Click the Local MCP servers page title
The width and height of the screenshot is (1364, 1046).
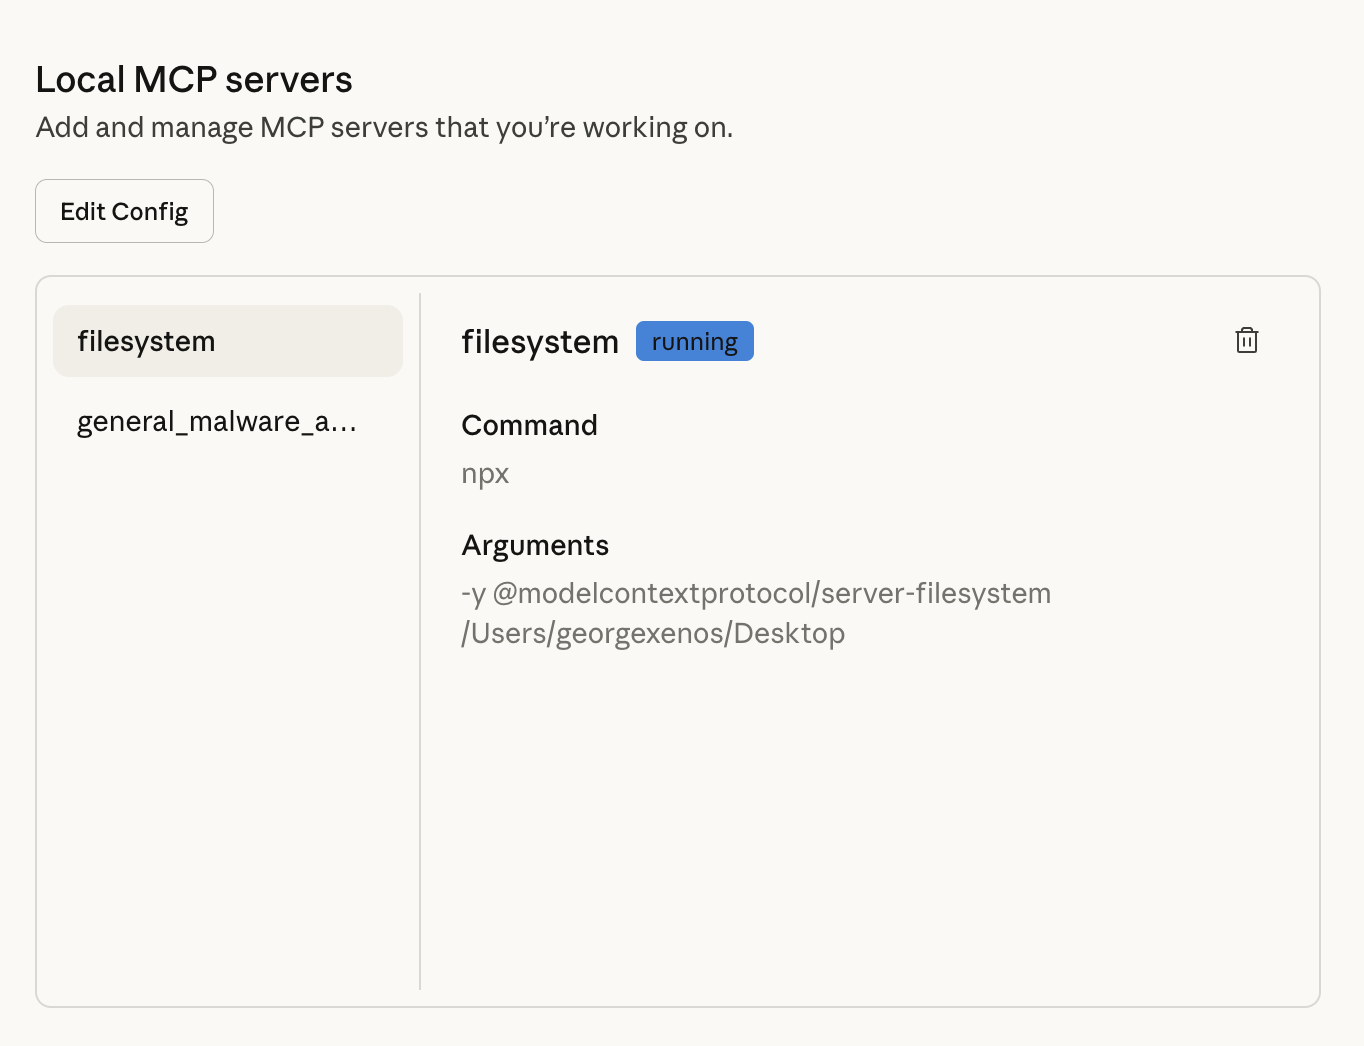click(194, 80)
